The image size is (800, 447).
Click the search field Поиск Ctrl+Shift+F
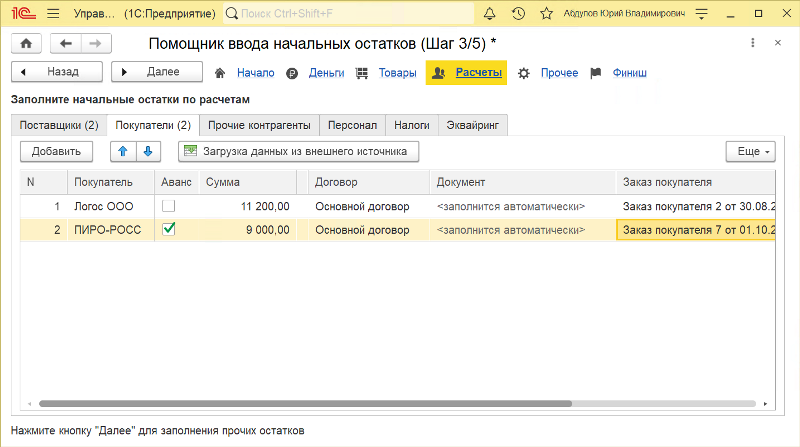point(349,14)
